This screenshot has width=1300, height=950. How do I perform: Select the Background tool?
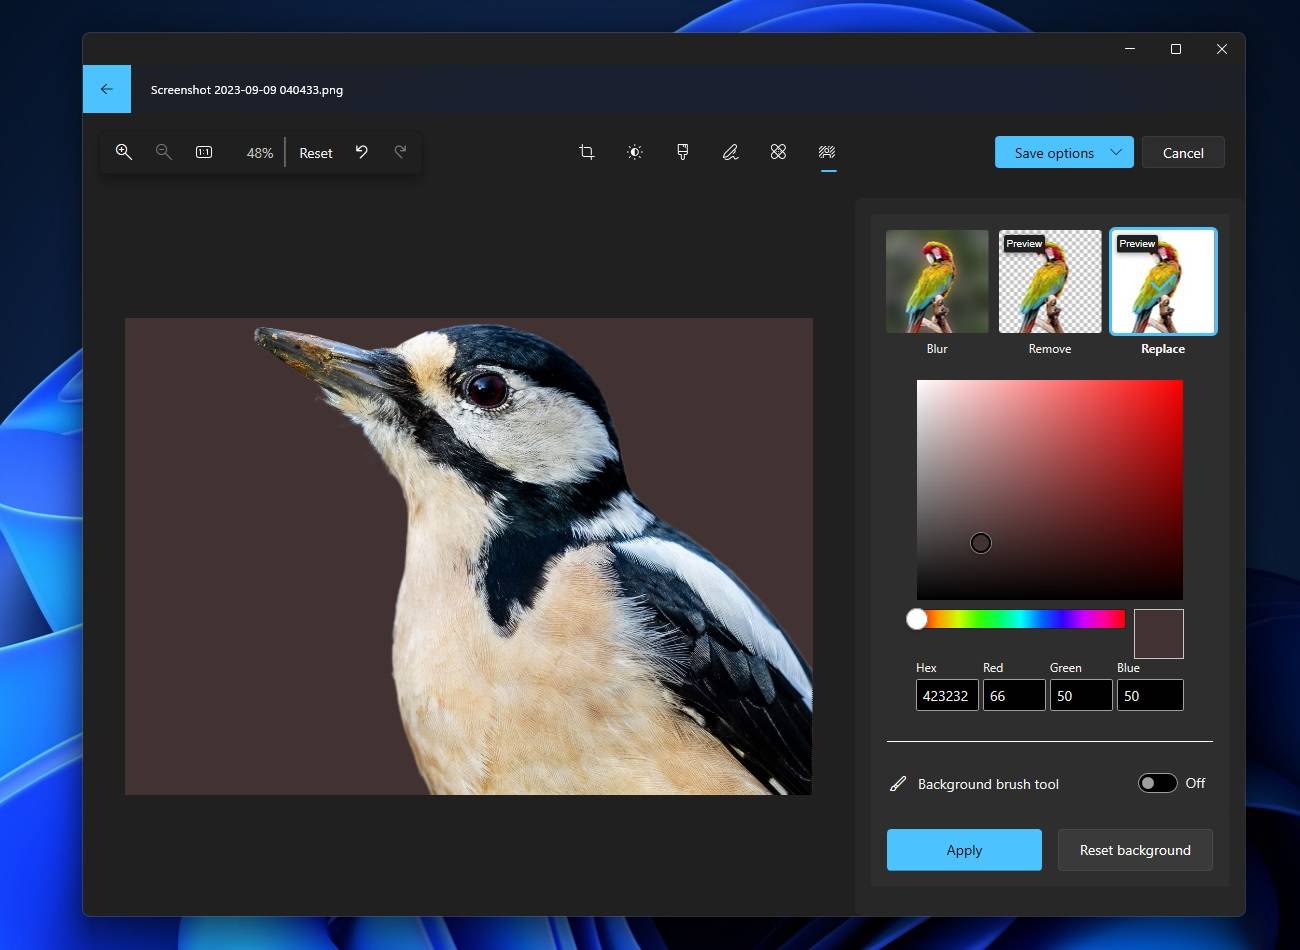coord(826,152)
